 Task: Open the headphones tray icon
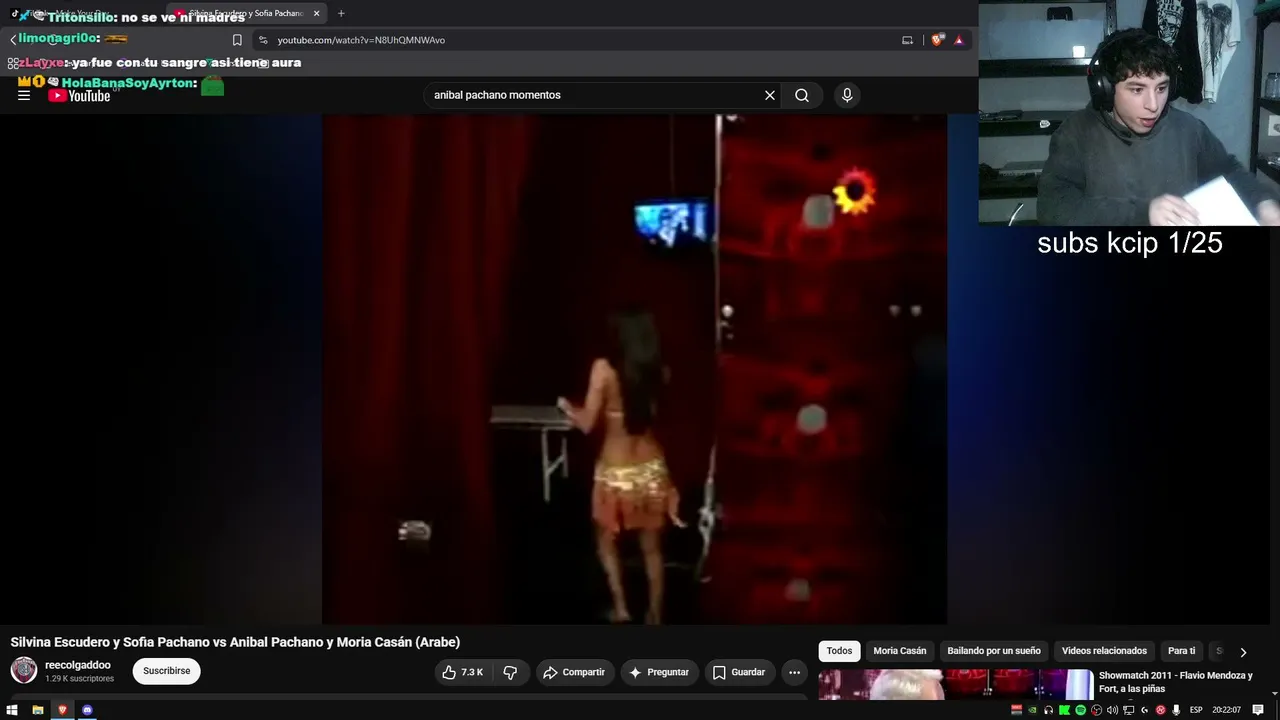tap(1049, 710)
